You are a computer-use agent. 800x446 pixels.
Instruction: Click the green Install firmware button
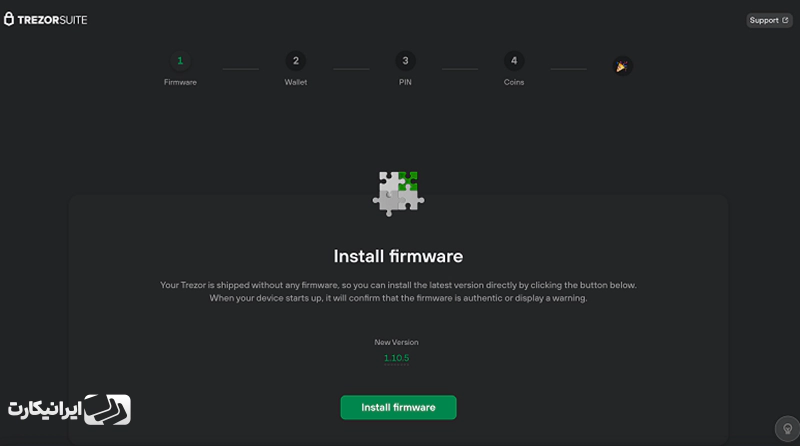click(x=398, y=407)
